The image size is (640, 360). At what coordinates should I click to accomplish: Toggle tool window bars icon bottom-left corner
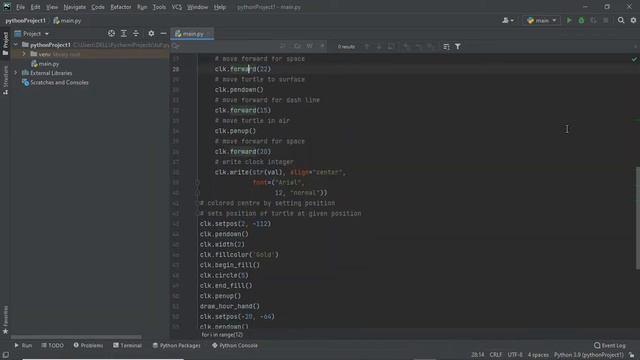point(5,355)
